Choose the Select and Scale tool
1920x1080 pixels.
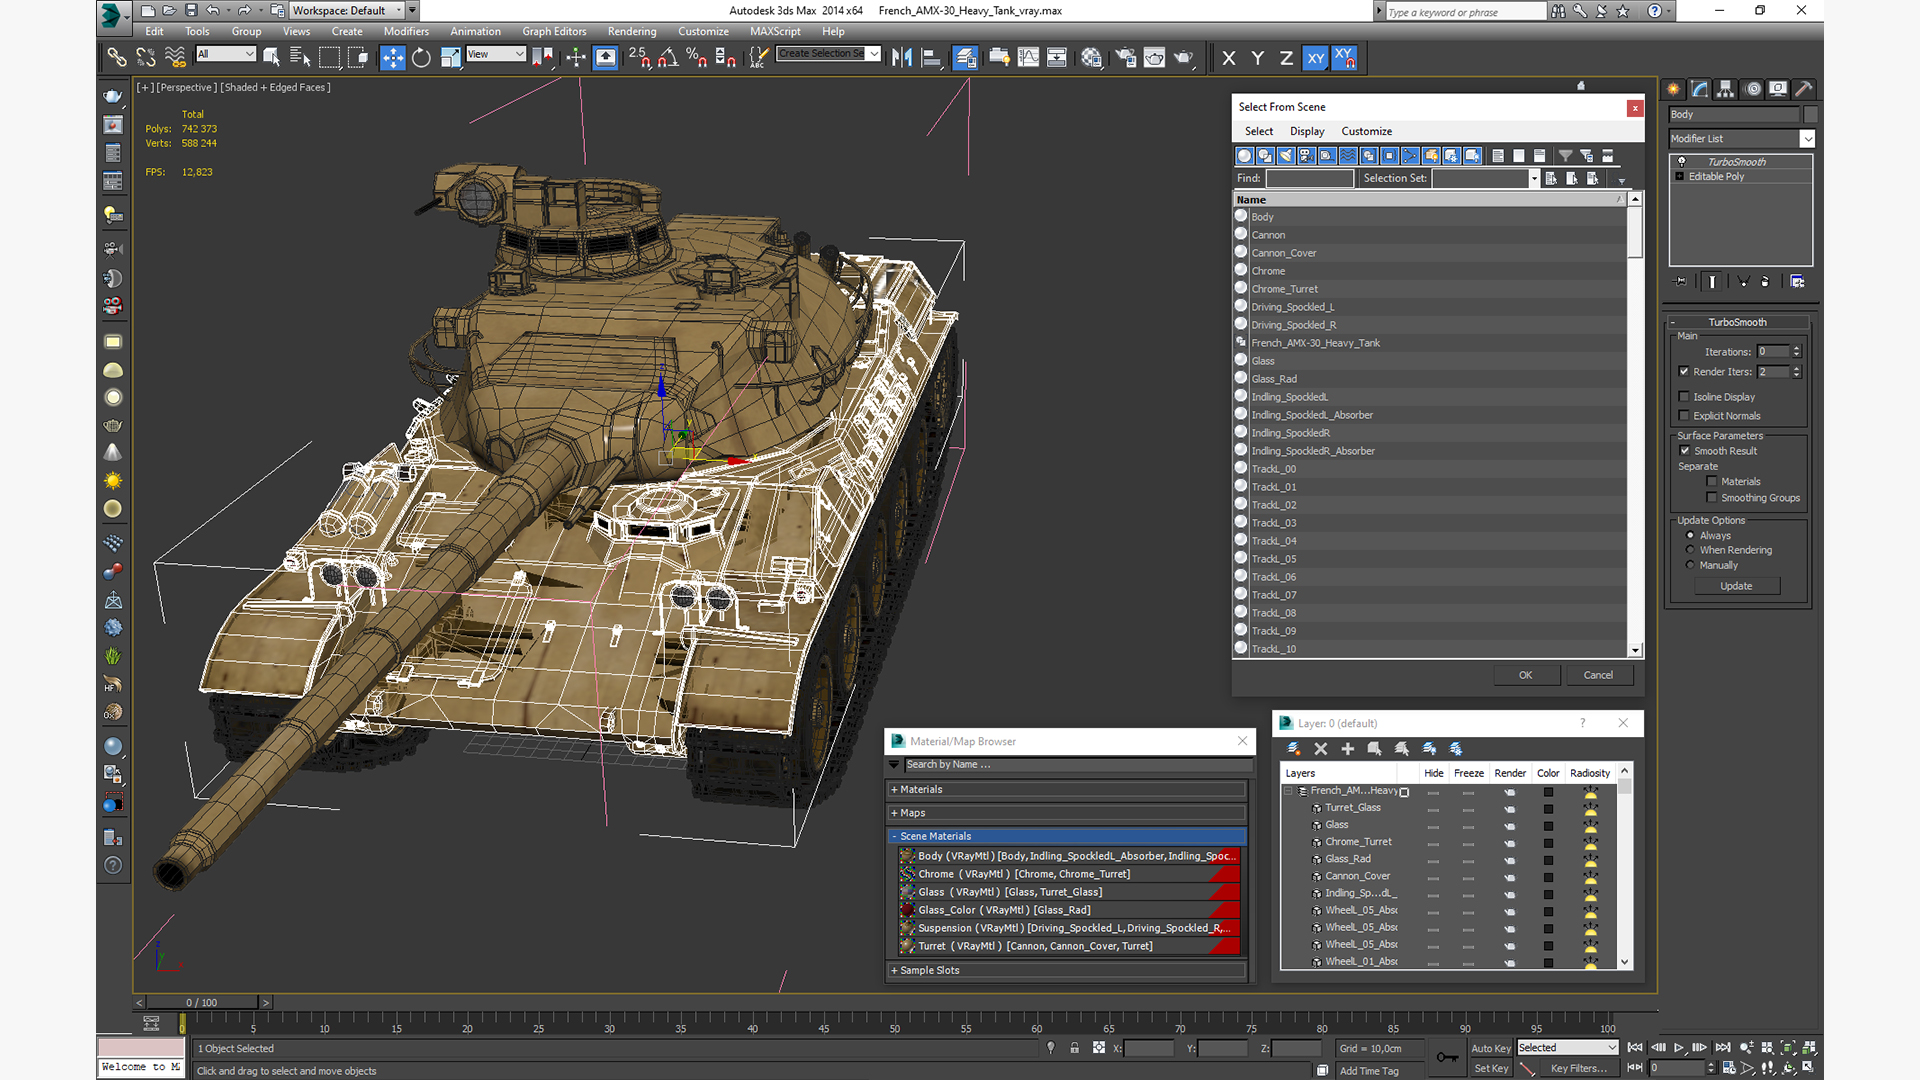point(450,58)
